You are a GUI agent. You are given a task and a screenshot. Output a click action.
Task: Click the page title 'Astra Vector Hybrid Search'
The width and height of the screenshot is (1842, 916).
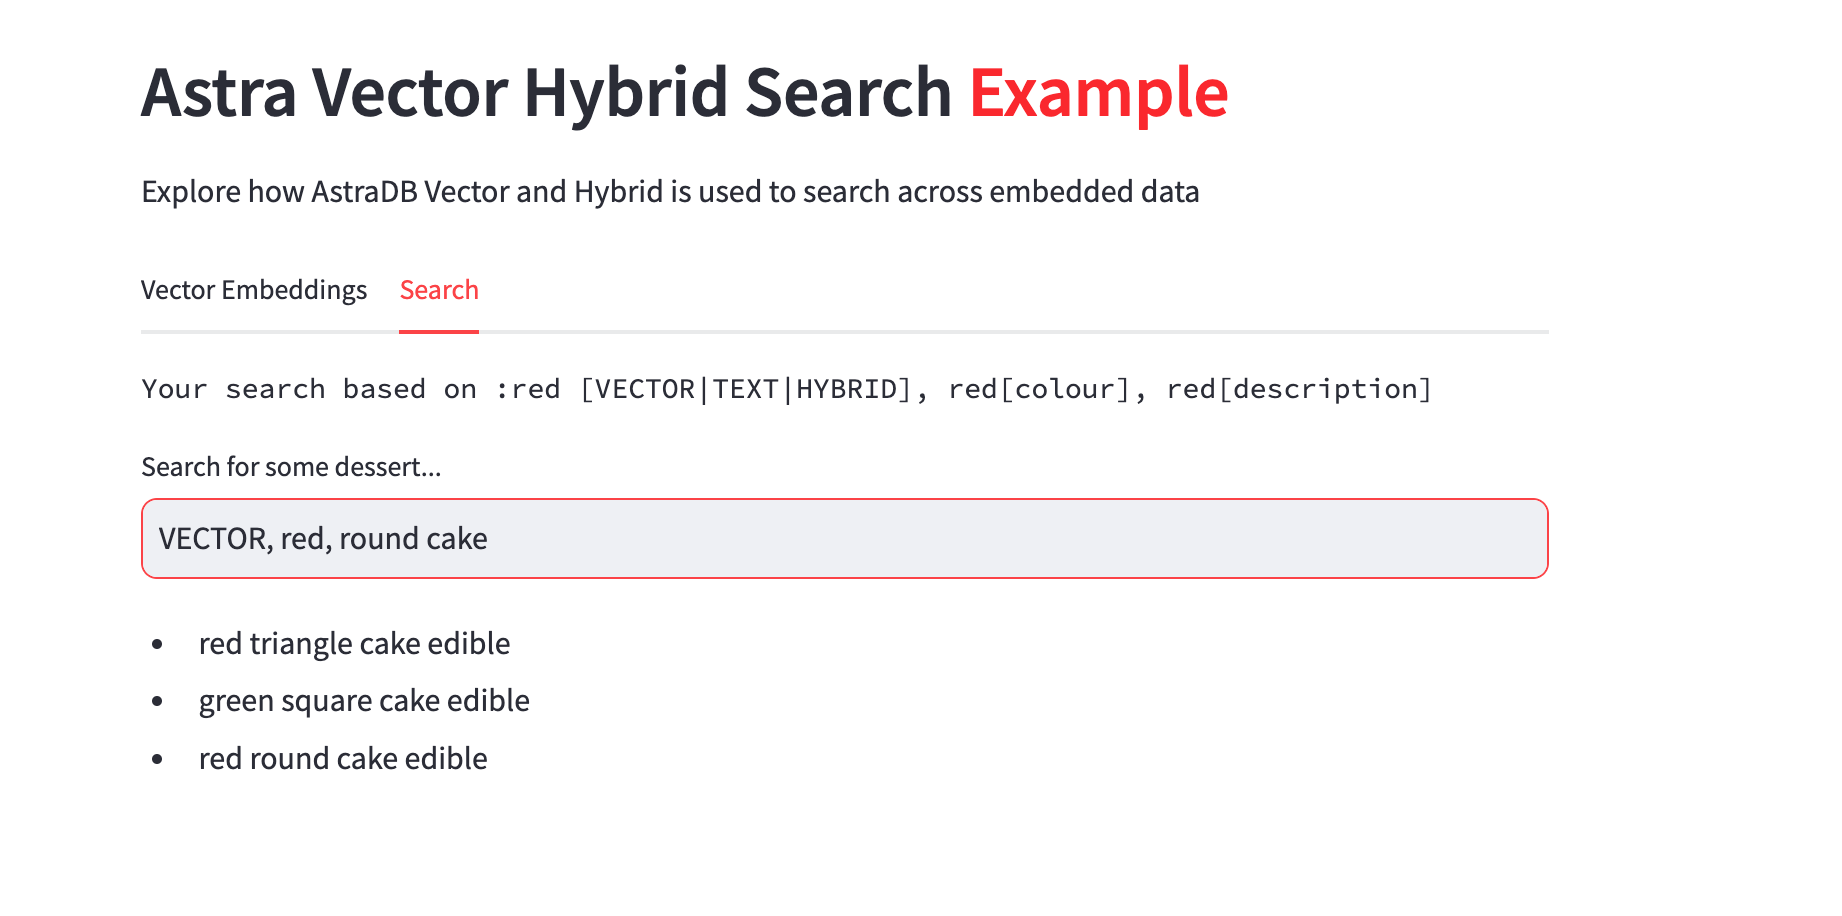click(548, 92)
